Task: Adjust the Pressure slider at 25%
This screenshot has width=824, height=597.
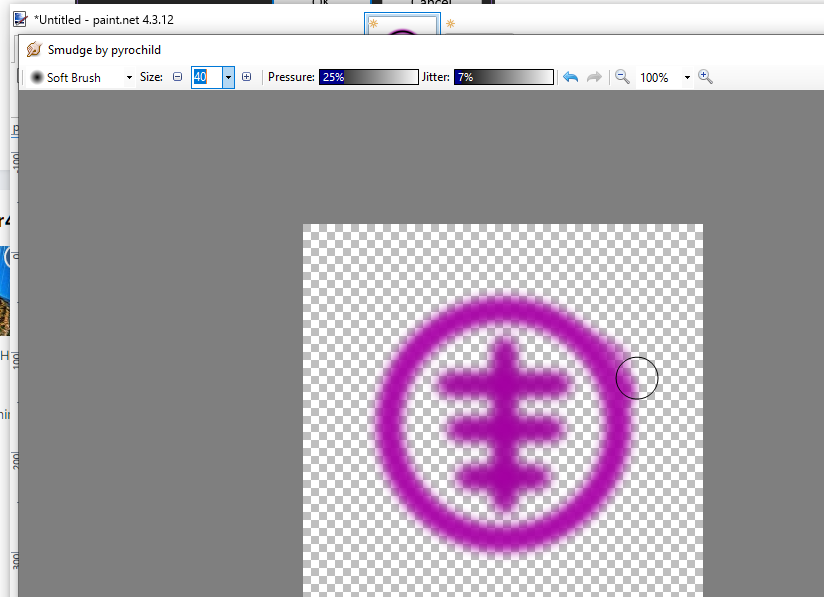Action: (369, 77)
